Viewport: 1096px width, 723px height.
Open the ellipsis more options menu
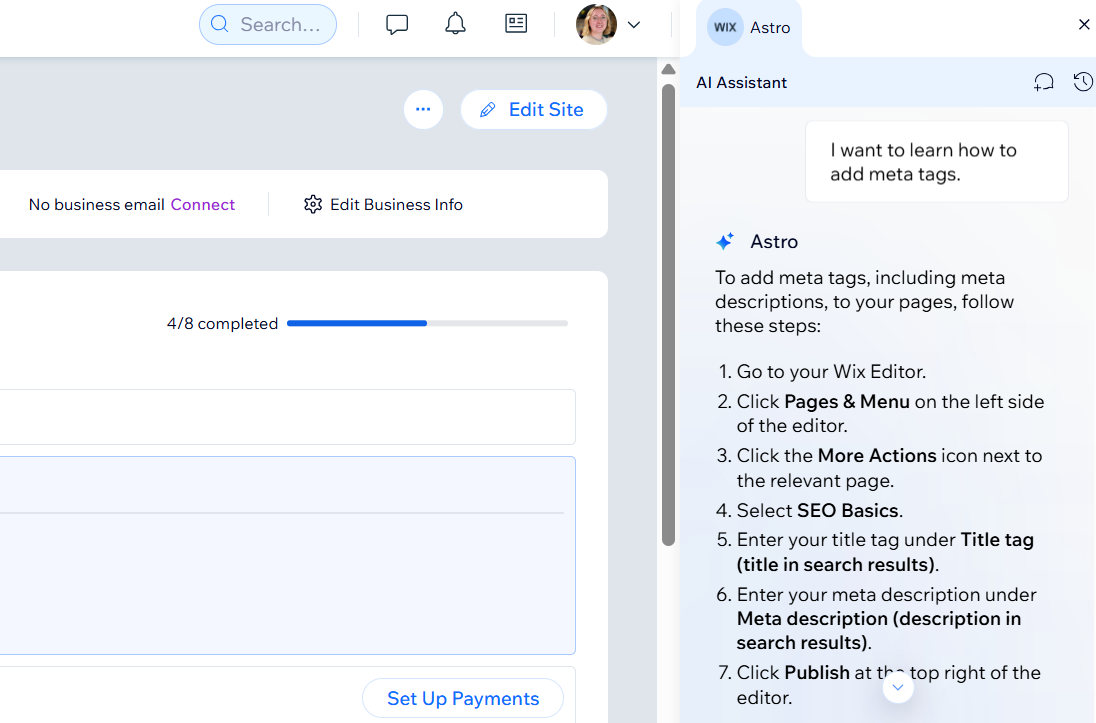point(423,109)
